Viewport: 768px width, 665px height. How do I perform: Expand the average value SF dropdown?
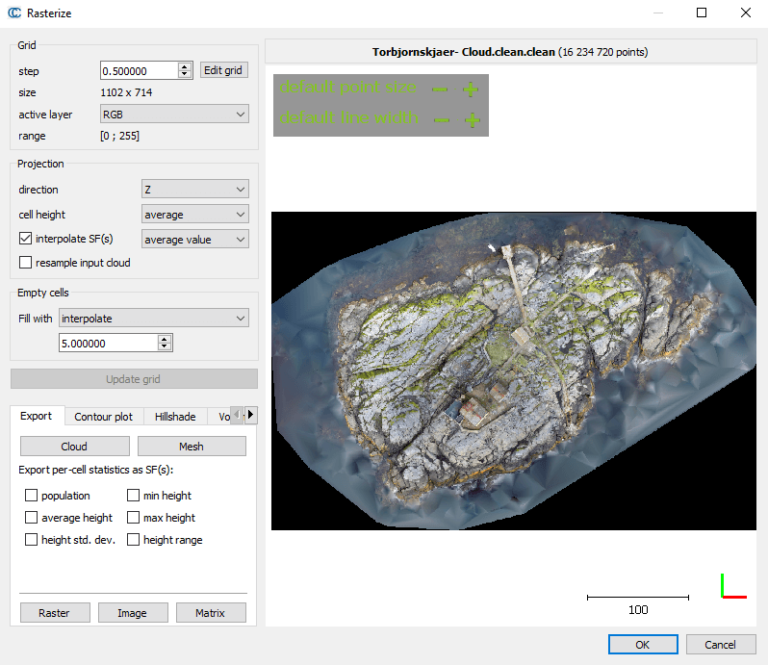pyautogui.click(x=195, y=239)
